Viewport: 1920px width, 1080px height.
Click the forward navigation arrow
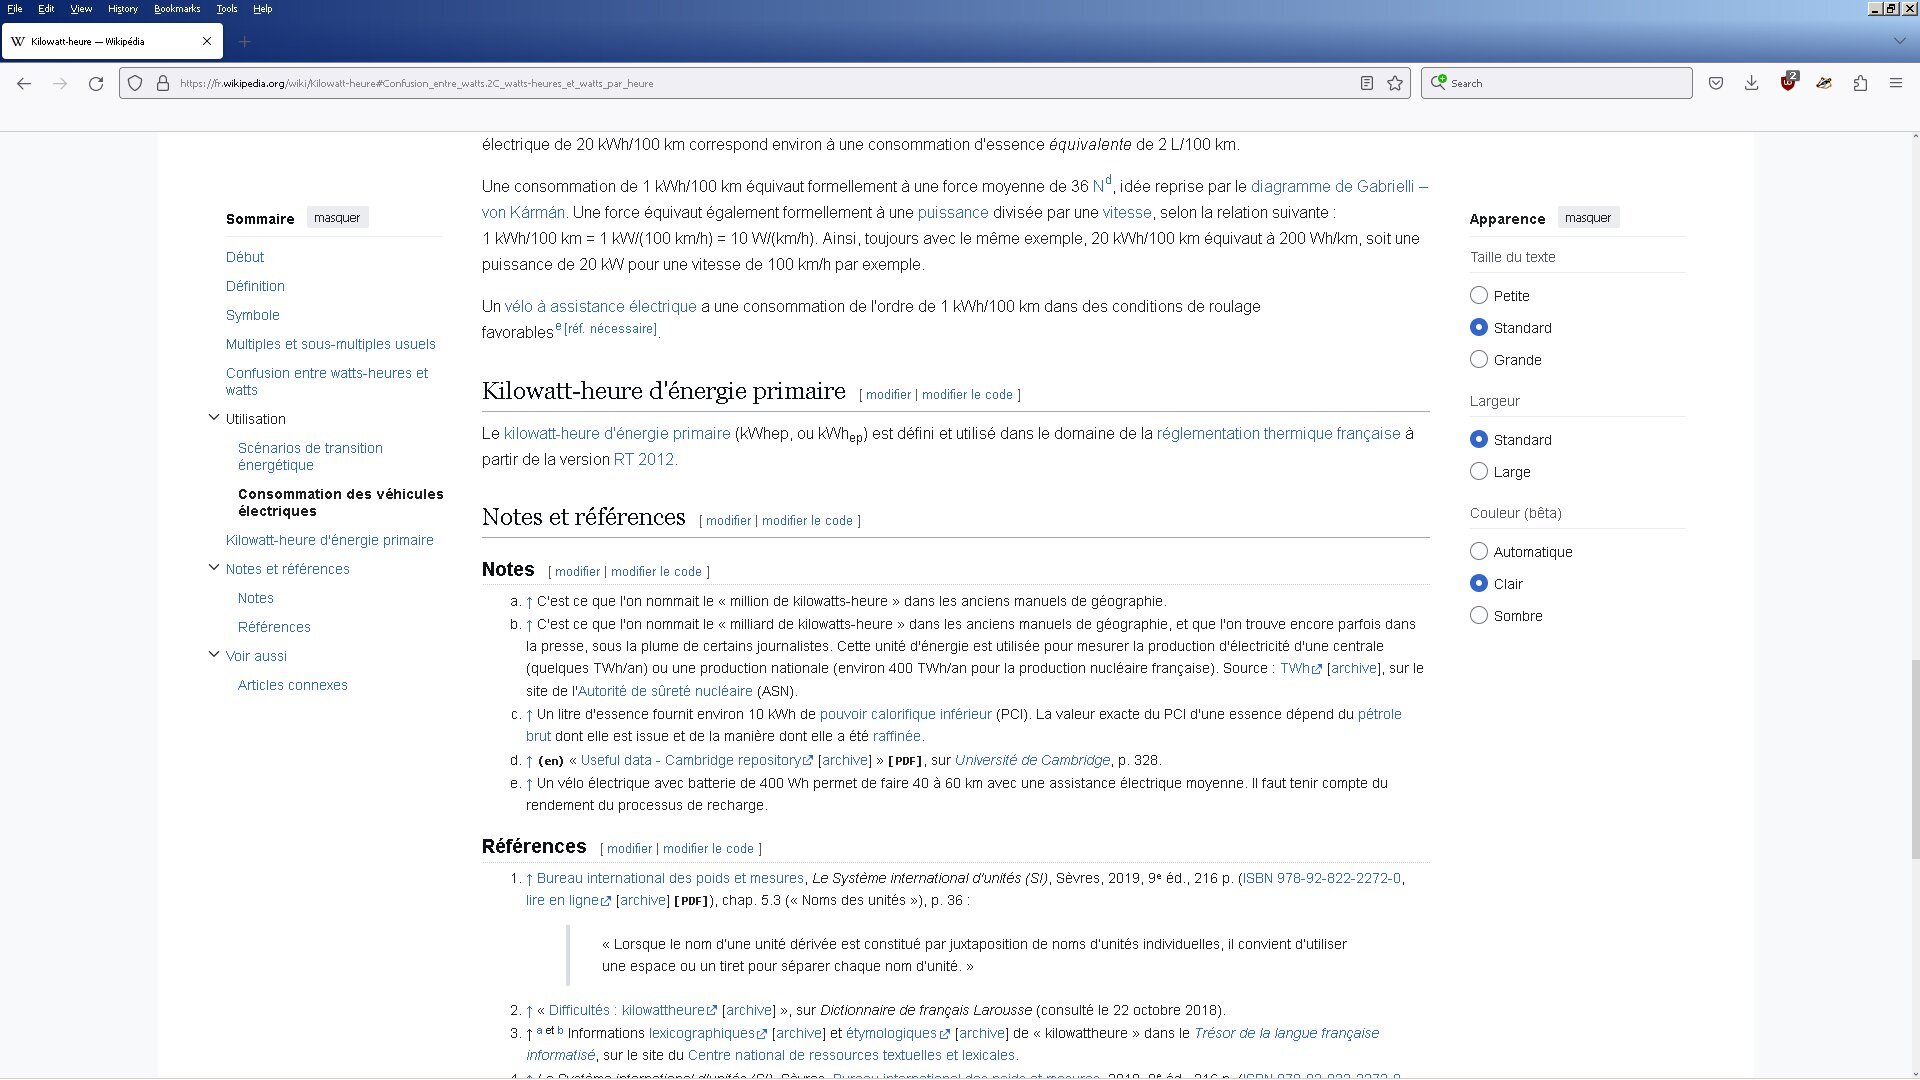click(60, 83)
